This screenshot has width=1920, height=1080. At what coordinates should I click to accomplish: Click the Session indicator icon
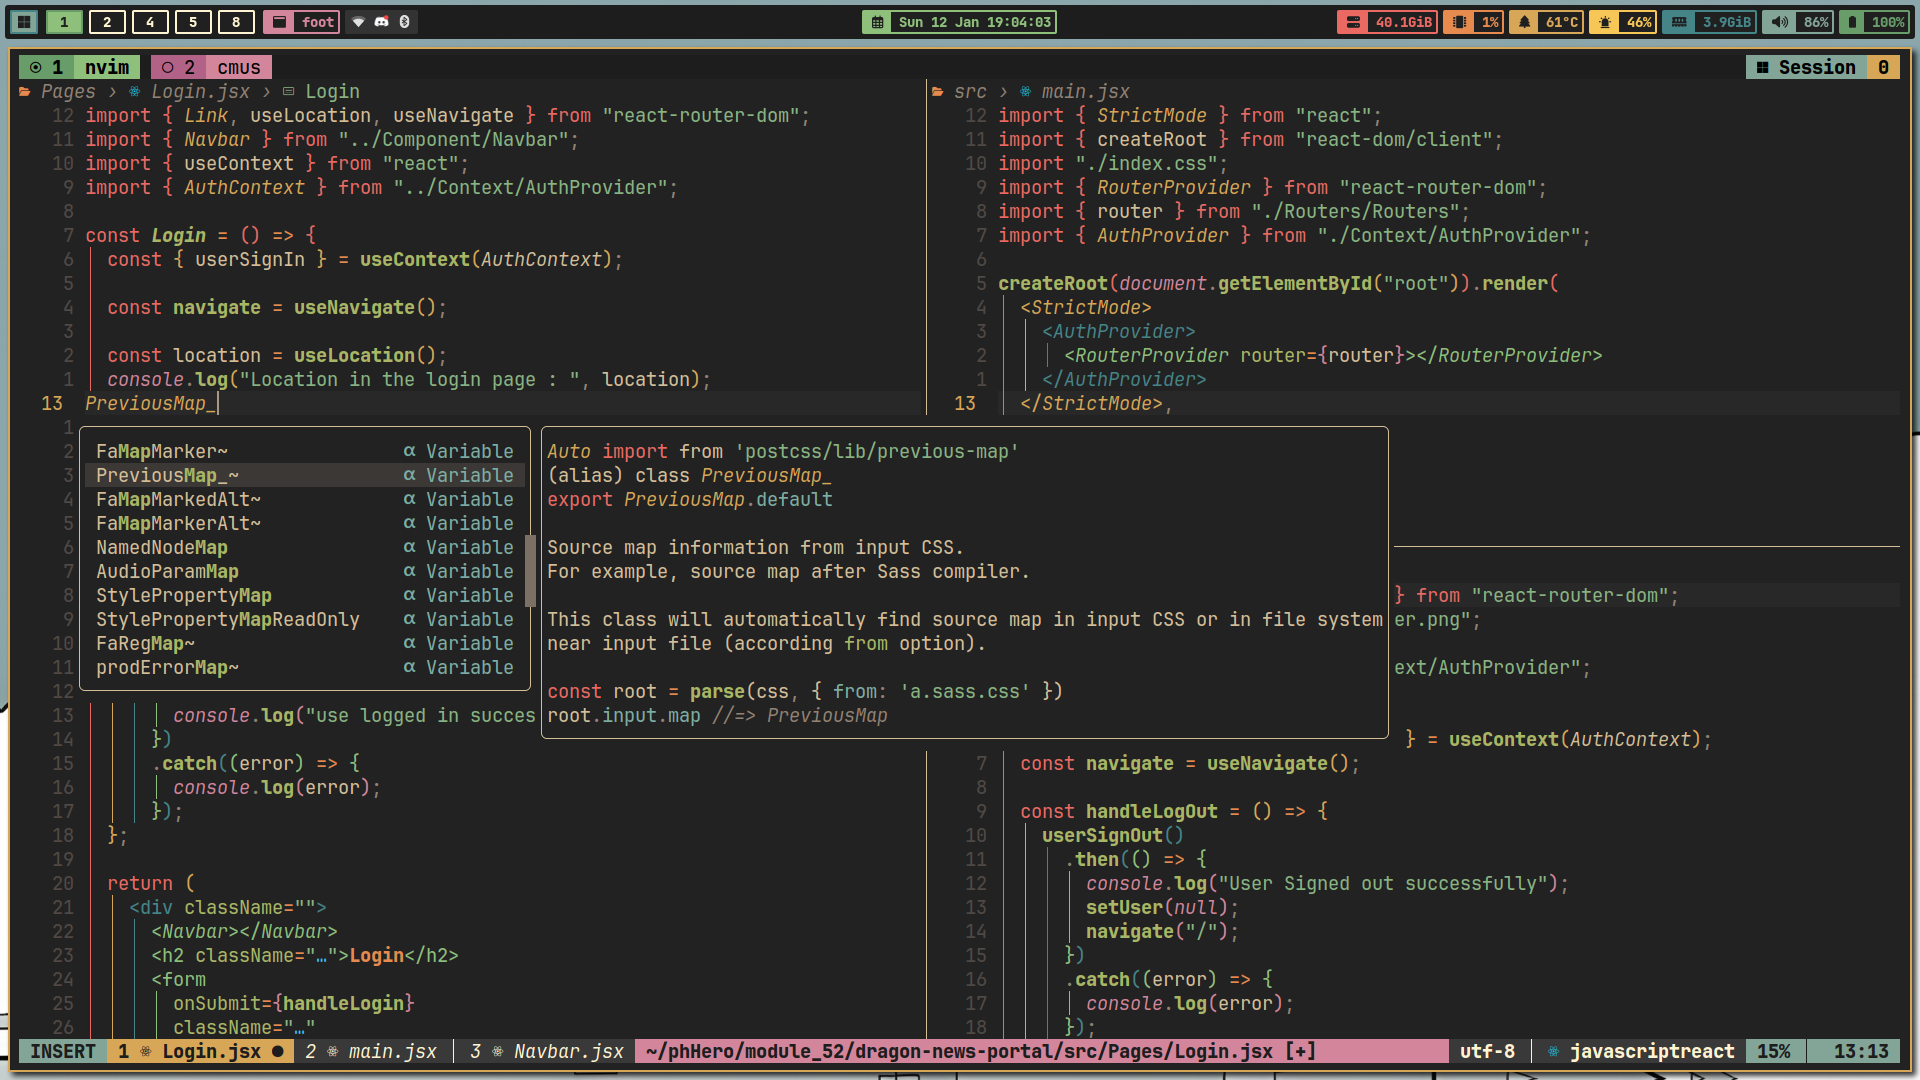tap(1762, 67)
